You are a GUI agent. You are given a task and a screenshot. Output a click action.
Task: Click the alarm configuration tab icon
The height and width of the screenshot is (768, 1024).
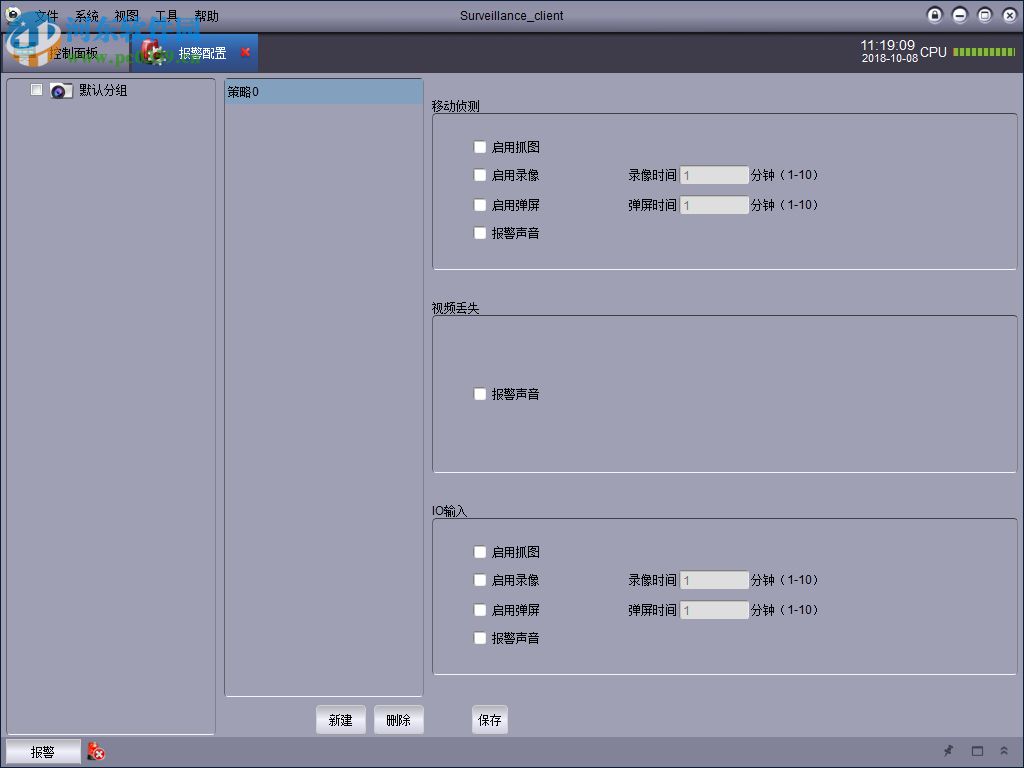click(153, 52)
